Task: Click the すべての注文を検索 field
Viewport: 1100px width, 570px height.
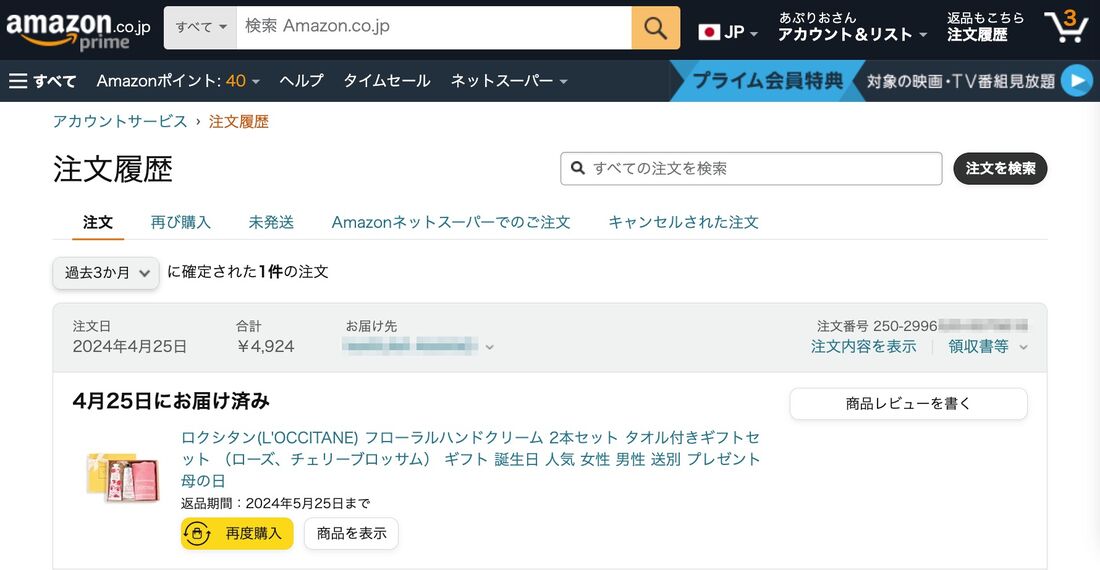Action: [751, 168]
